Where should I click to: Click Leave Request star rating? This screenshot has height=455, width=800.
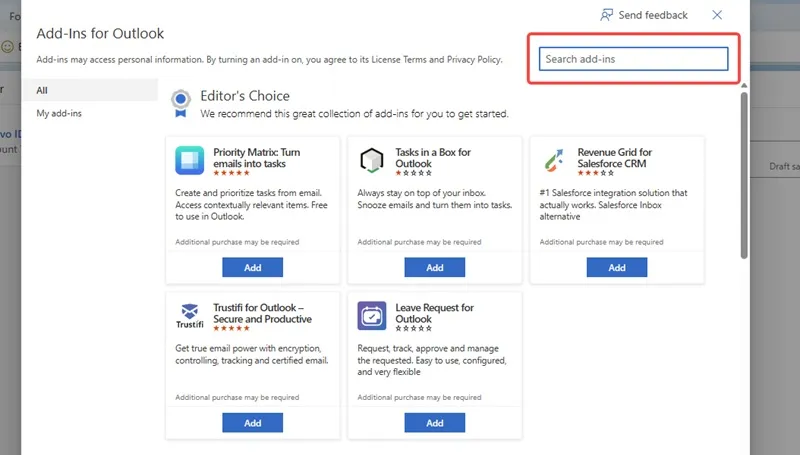point(413,328)
